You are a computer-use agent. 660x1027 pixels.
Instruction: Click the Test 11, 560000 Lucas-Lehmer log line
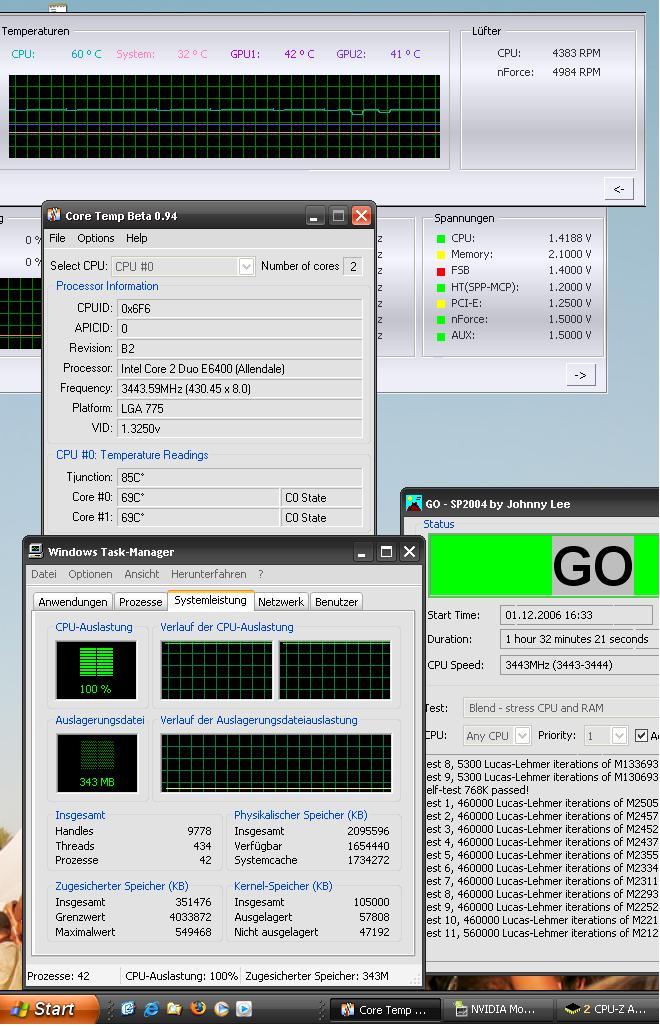543,933
